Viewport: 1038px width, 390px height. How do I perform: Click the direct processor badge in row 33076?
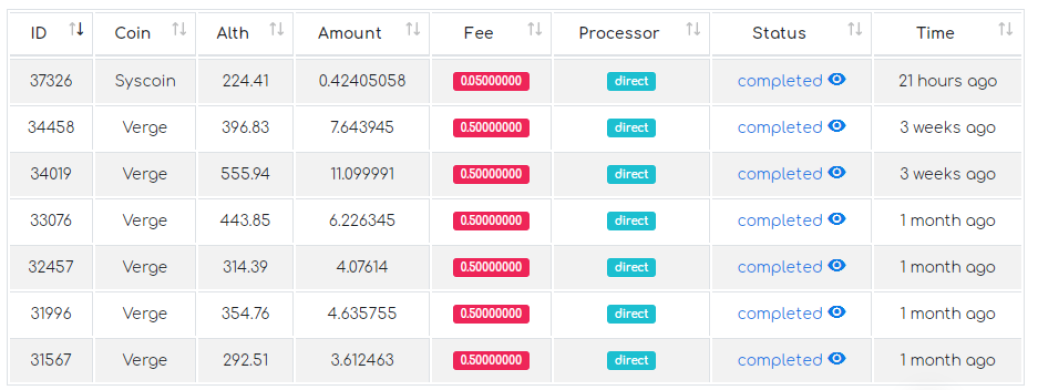(632, 220)
